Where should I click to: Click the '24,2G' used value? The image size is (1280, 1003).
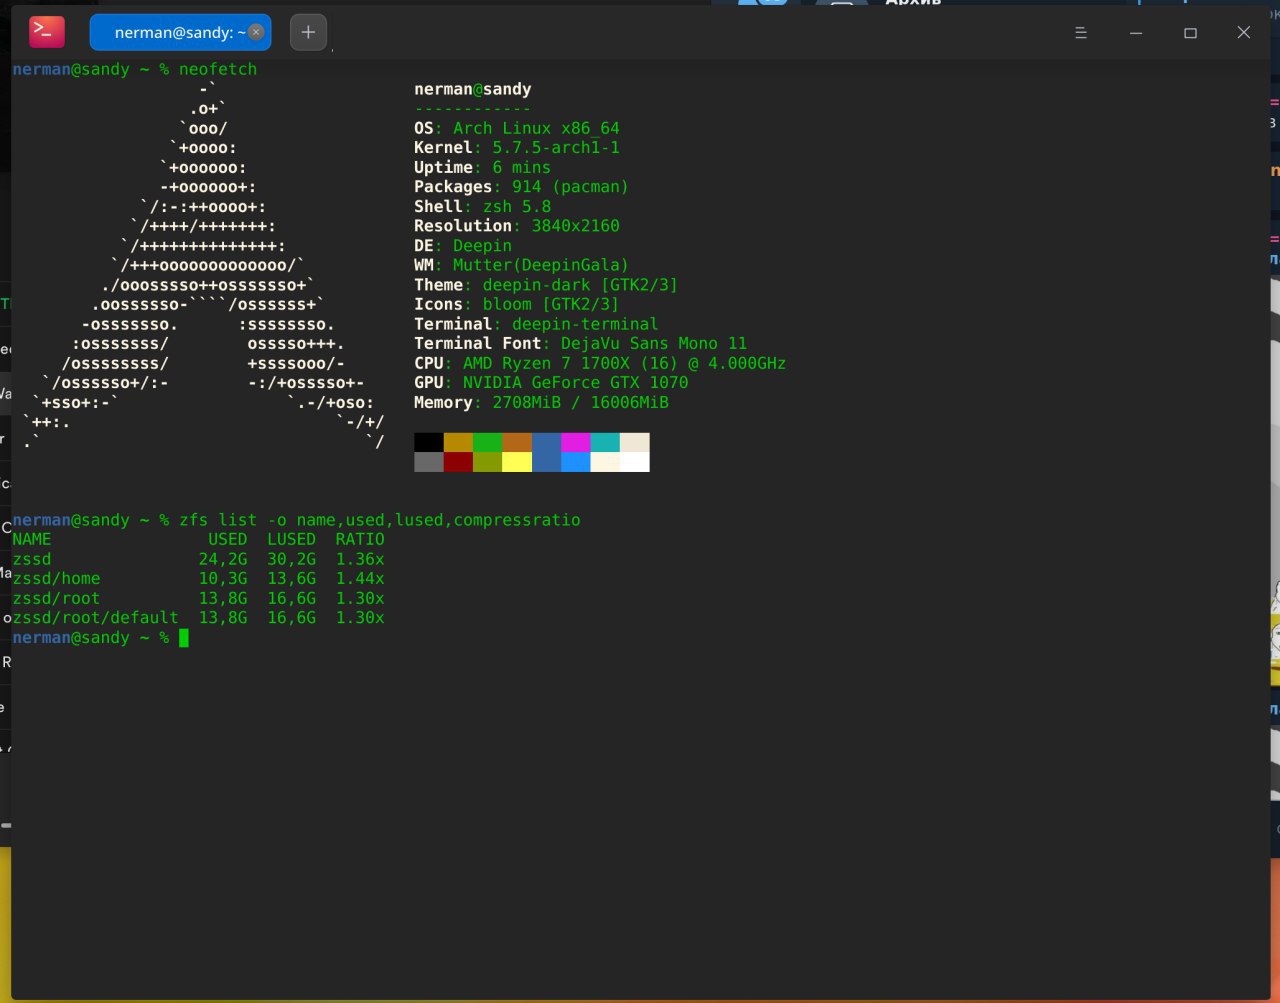point(223,559)
